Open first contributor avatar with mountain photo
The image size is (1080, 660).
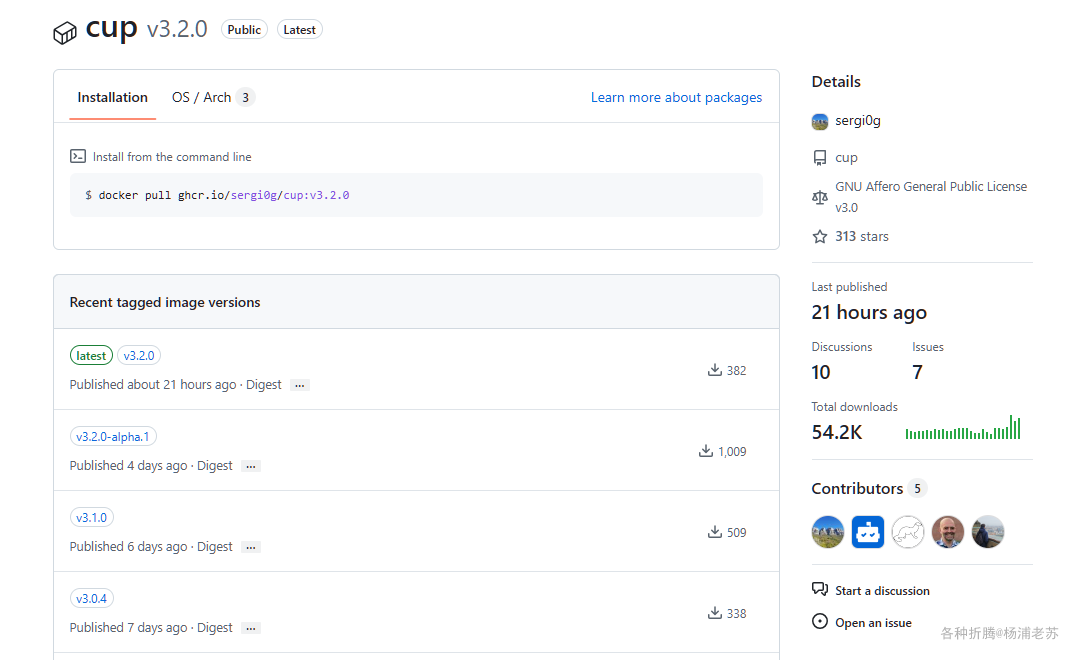(828, 532)
